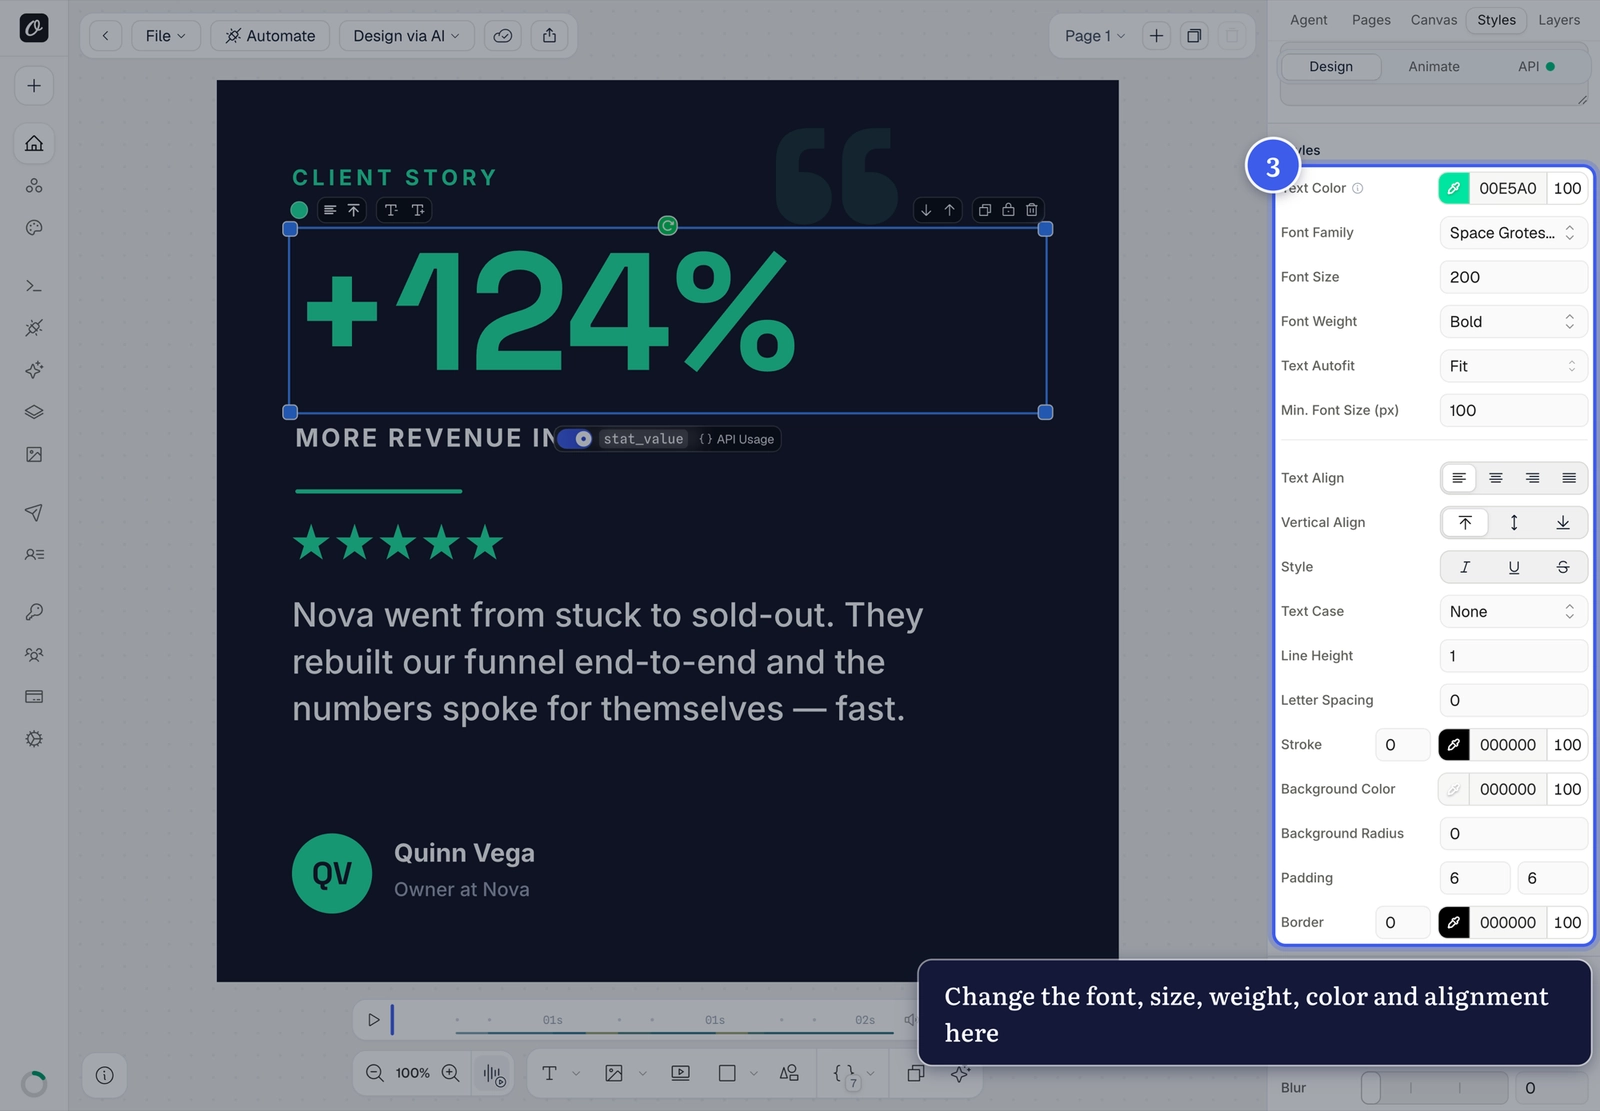Open the cloud save status icon
The height and width of the screenshot is (1111, 1600).
[x=503, y=36]
